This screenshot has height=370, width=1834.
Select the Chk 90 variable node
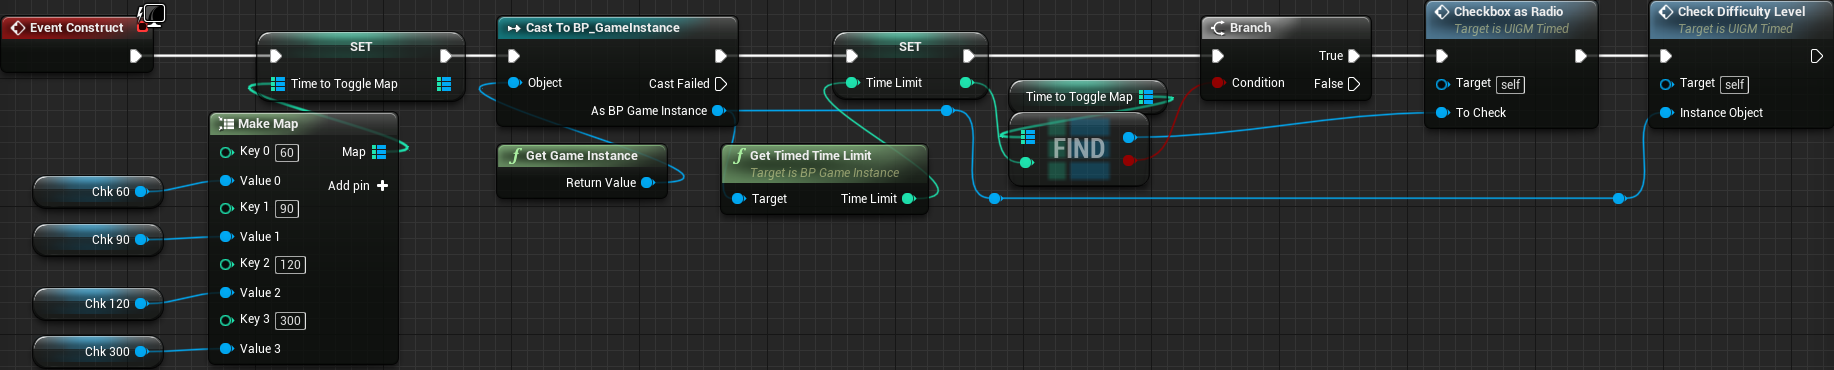(x=97, y=240)
